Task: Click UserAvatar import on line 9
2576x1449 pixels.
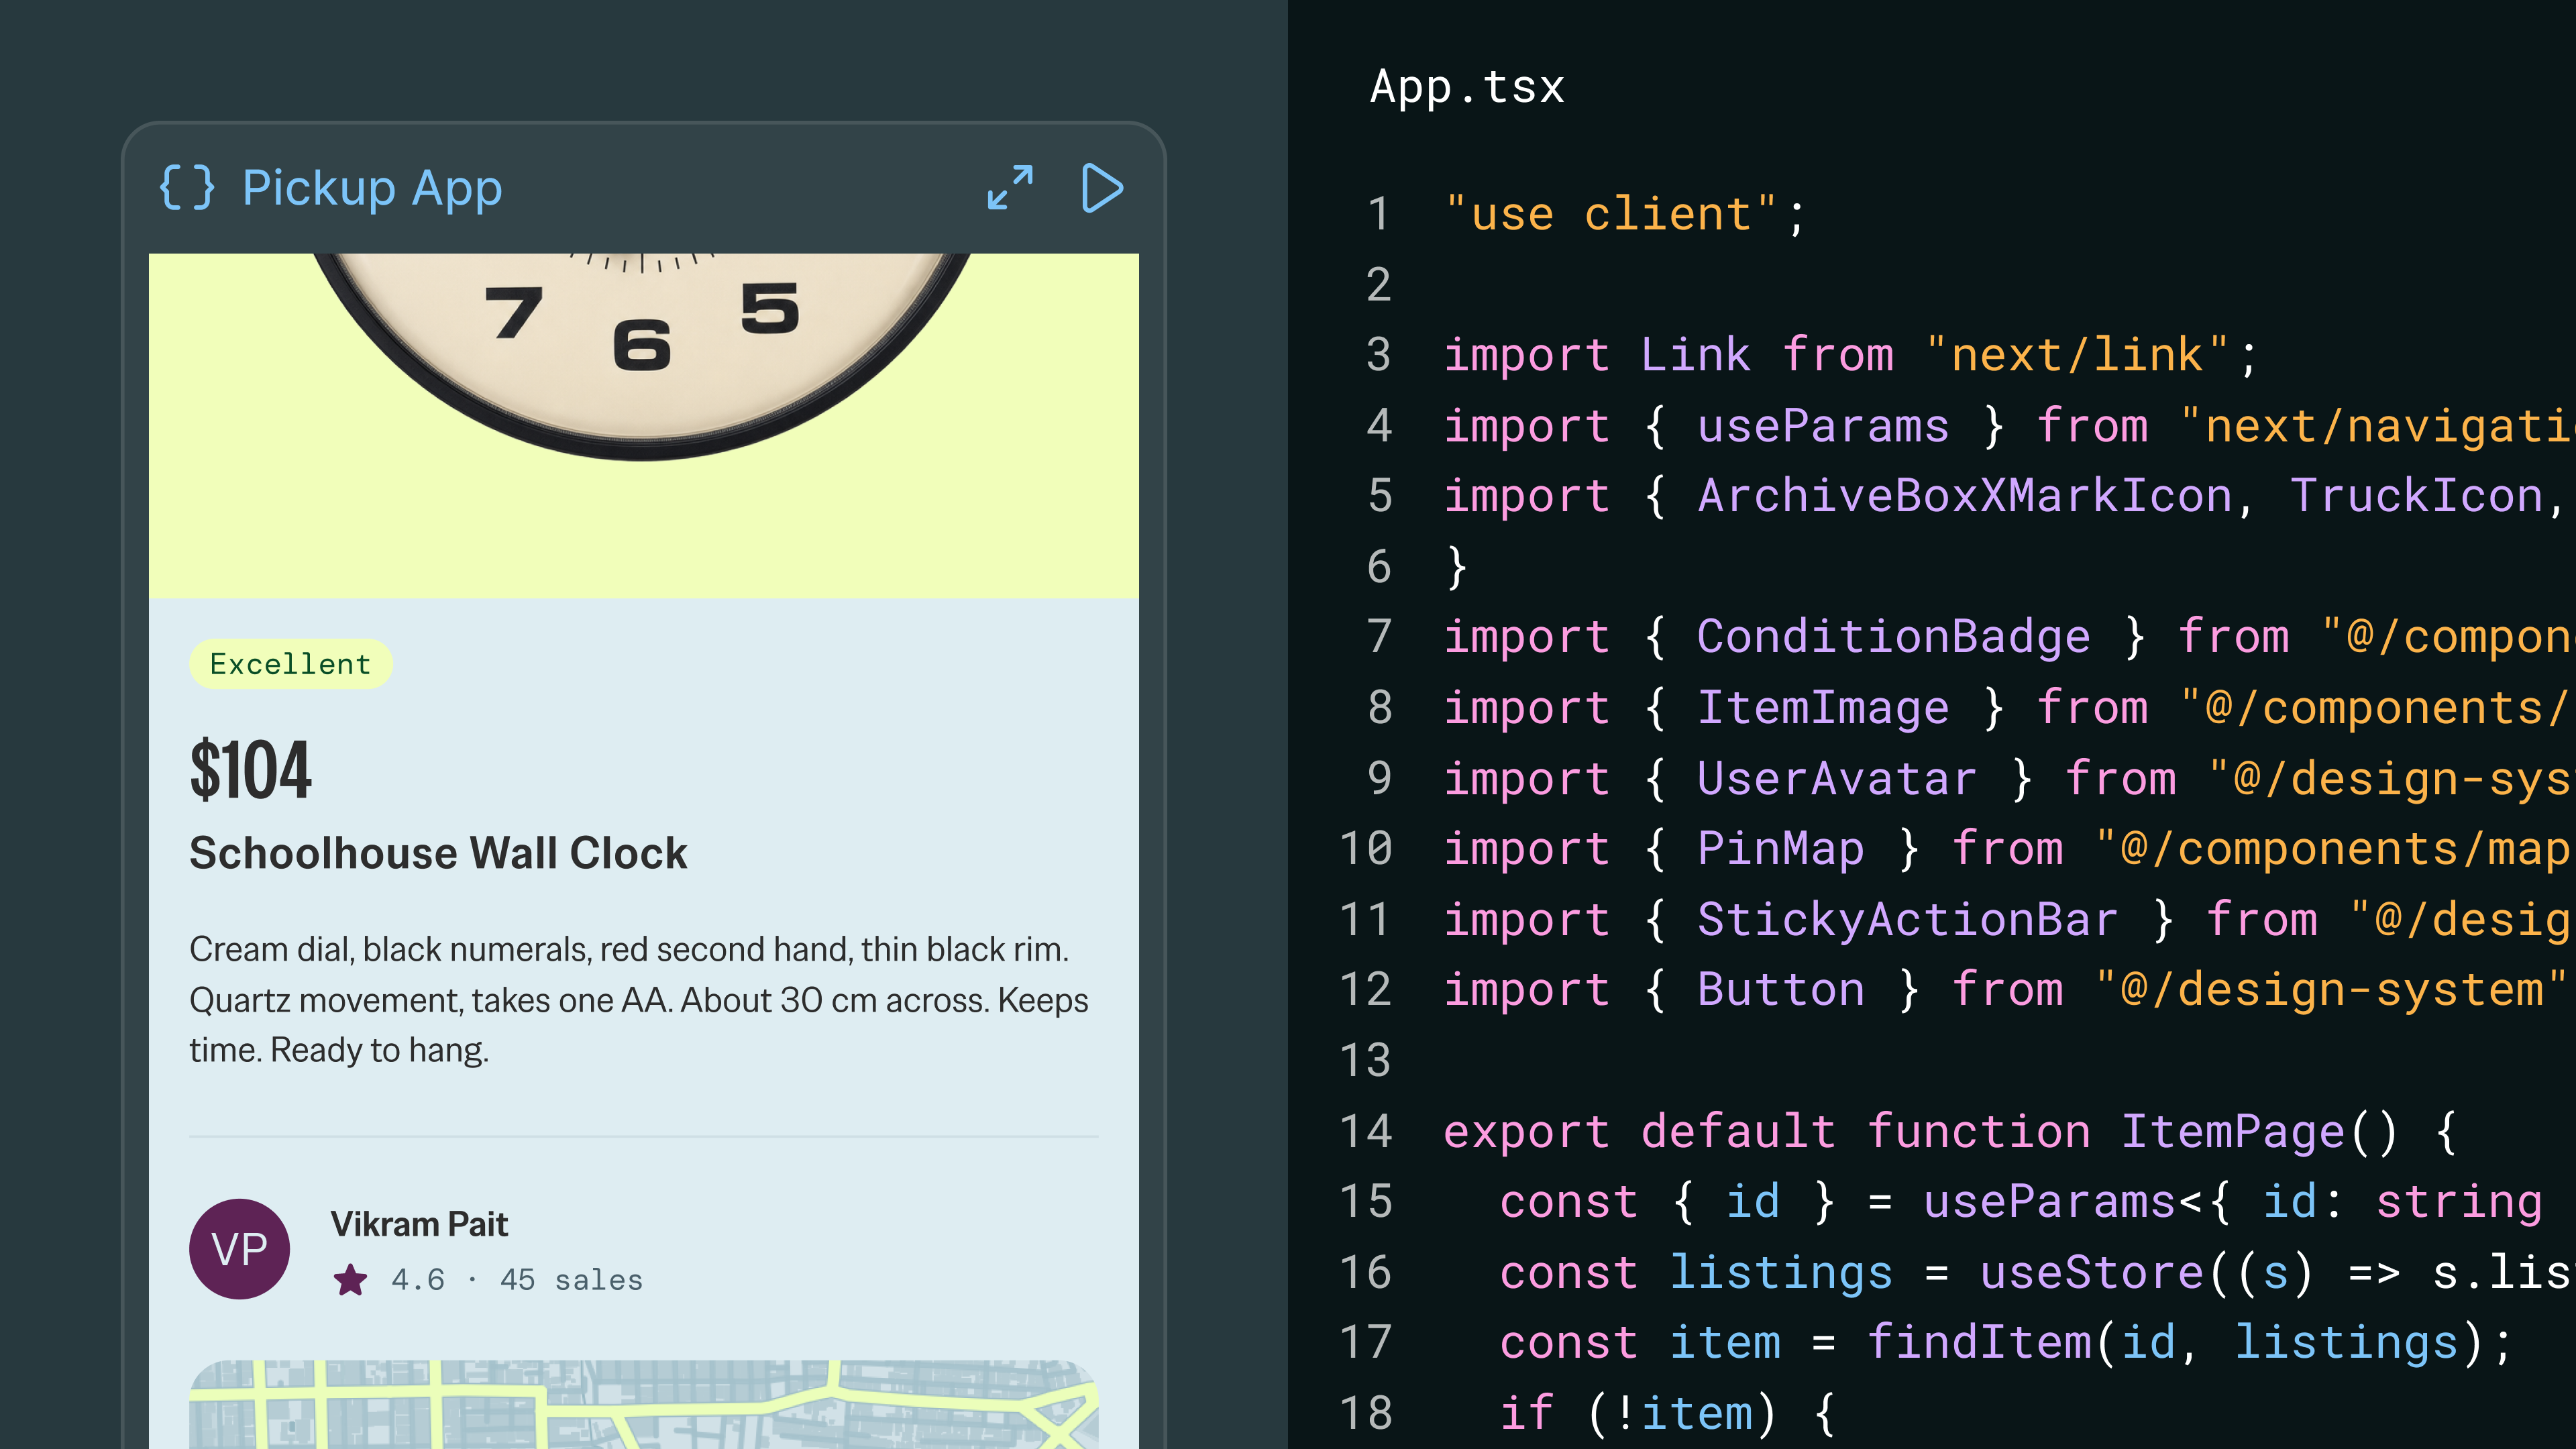Action: pos(1837,778)
